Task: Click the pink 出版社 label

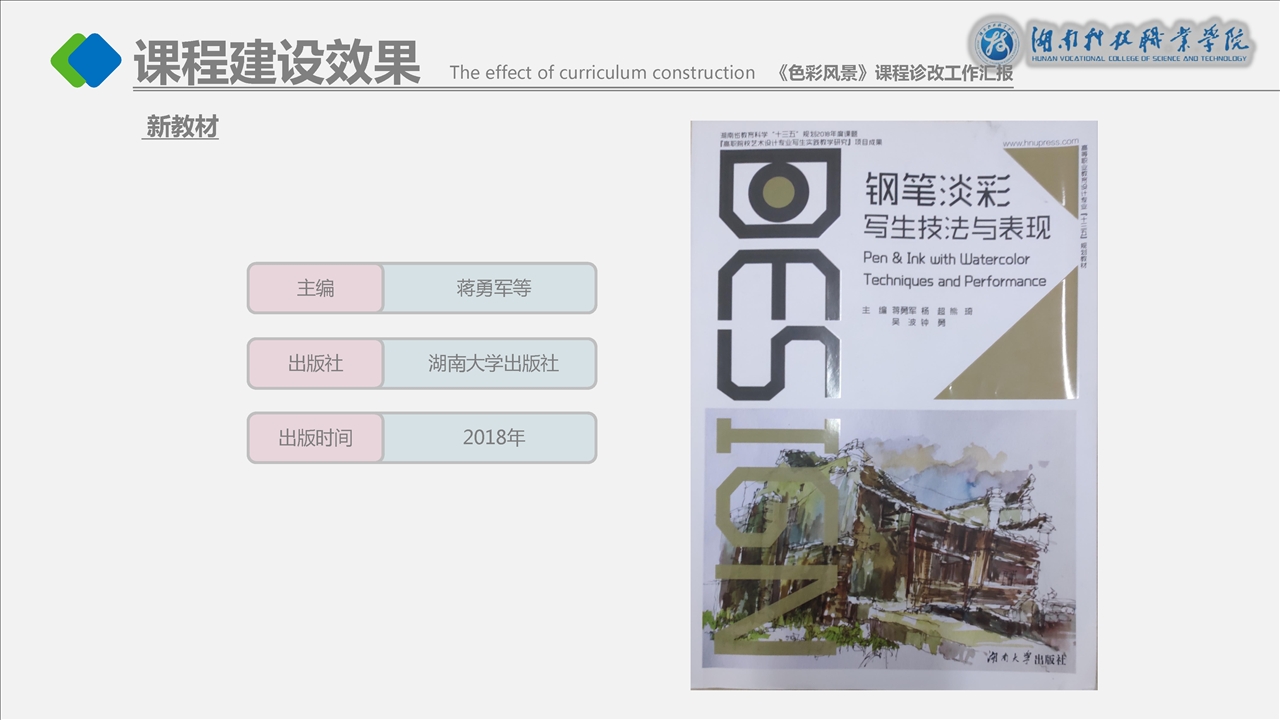Action: (316, 364)
